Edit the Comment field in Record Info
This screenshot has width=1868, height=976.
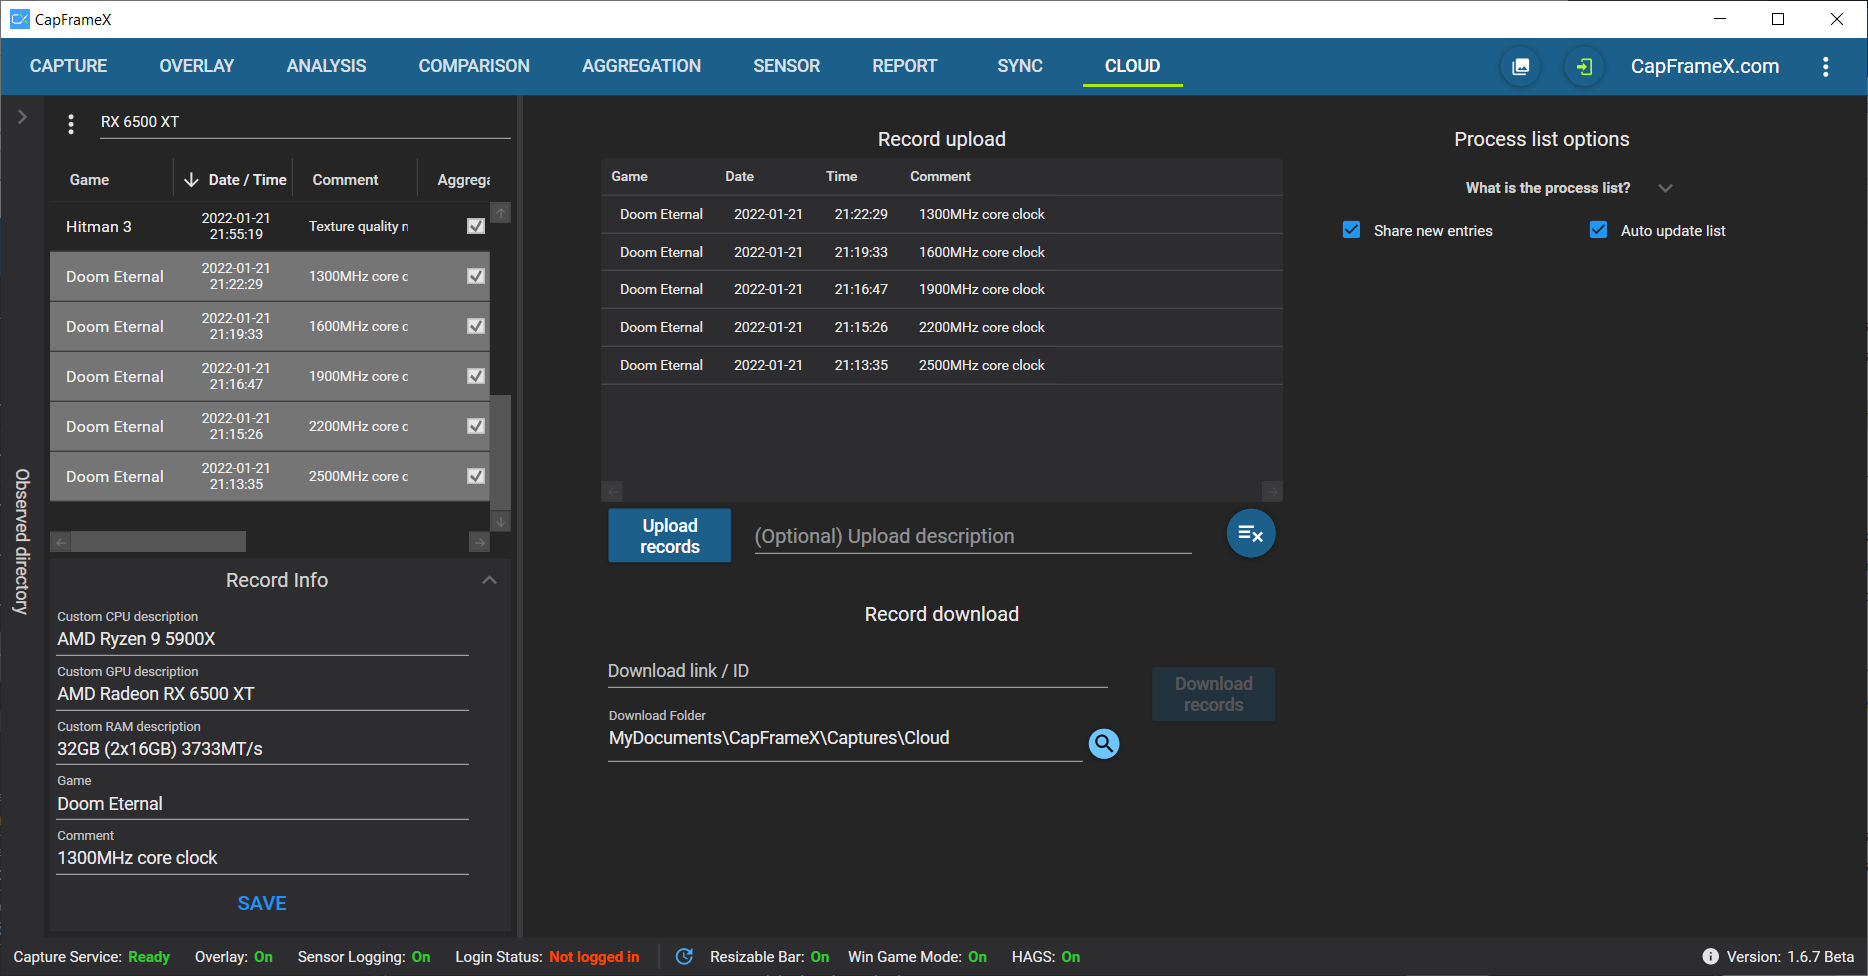click(x=263, y=858)
